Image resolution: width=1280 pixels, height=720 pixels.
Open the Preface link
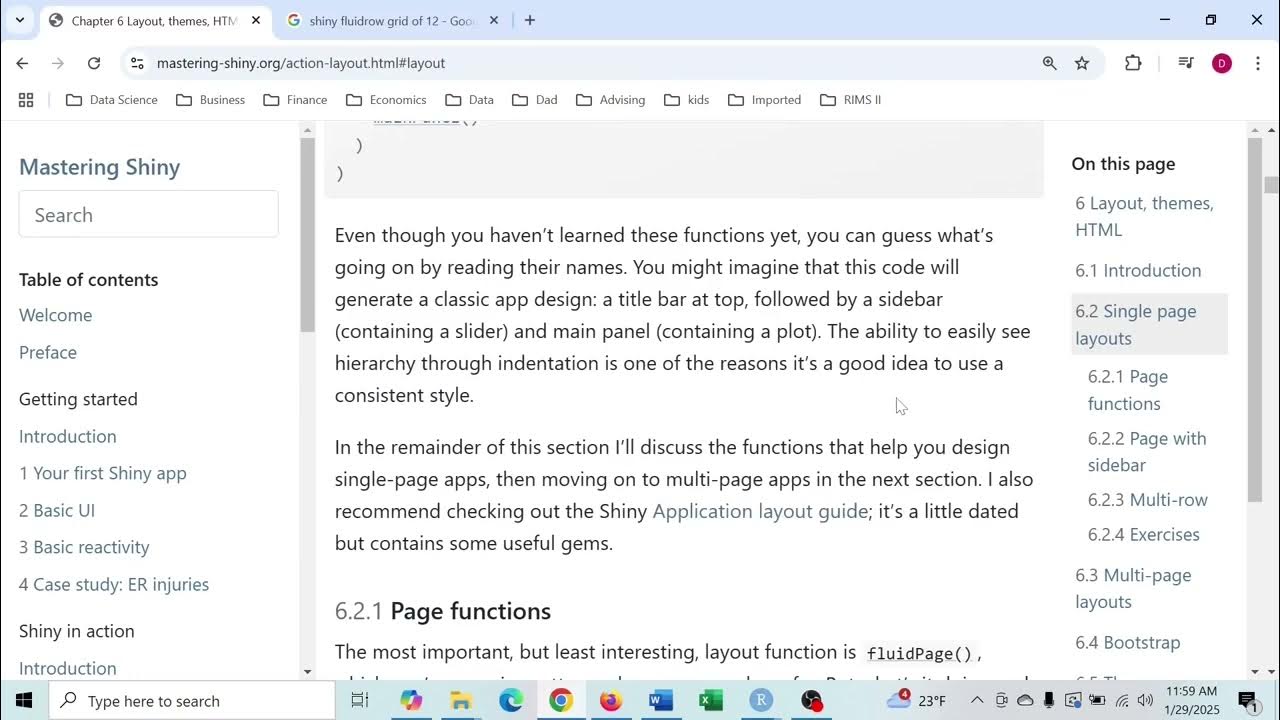point(48,352)
